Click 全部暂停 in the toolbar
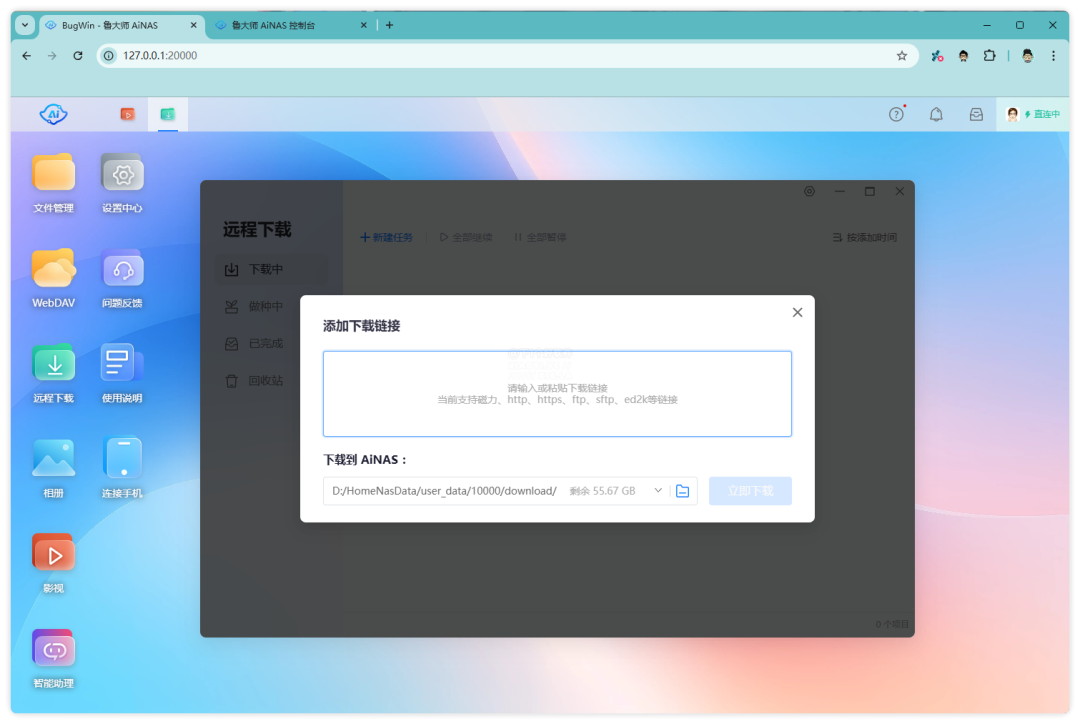The width and height of the screenshot is (1080, 724). [540, 237]
